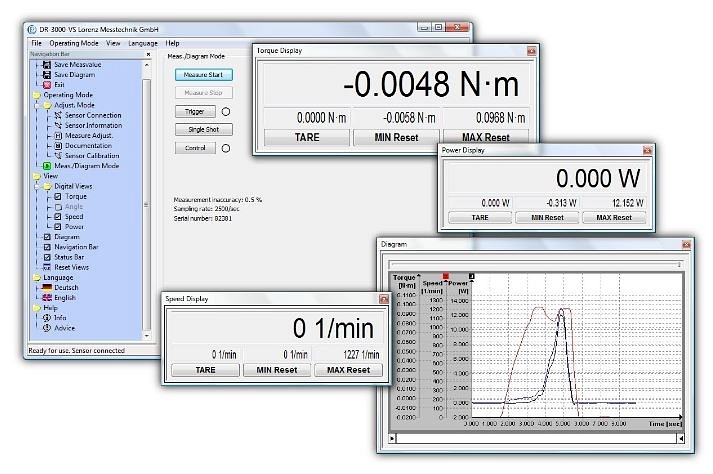This screenshot has height=474, width=713.
Task: Click the Measure Start button
Action: [x=204, y=75]
